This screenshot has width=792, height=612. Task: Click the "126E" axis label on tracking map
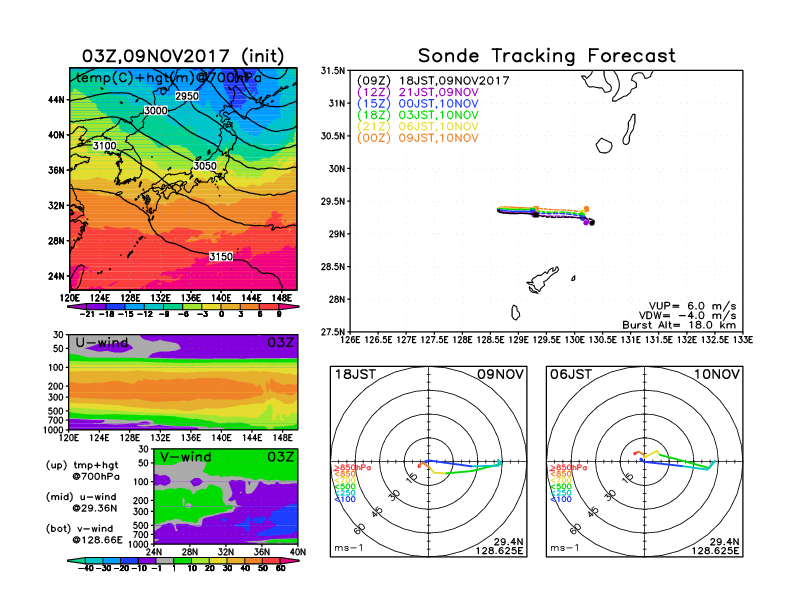click(x=350, y=340)
